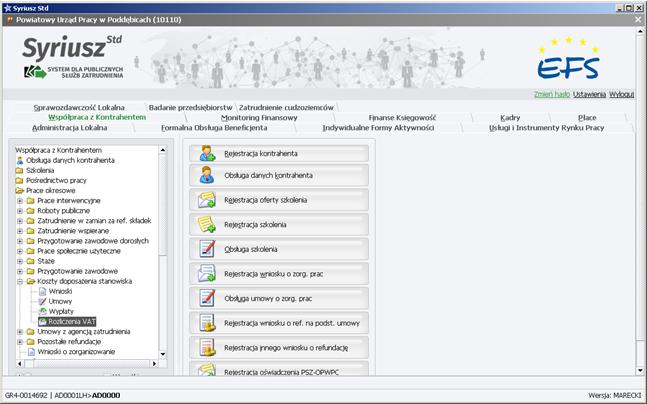Expand Zatrudnienie w zamian za ref. składek node
647x404 pixels.
[x=20, y=221]
